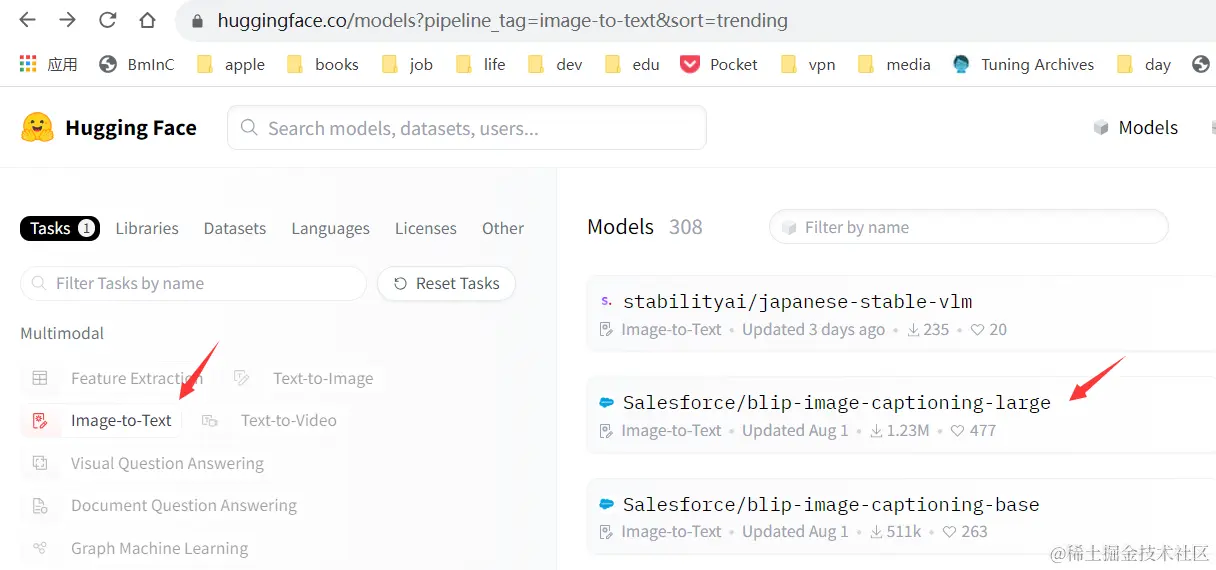This screenshot has height=570, width=1216.
Task: Go back with the browser back arrow
Action: (x=28, y=20)
